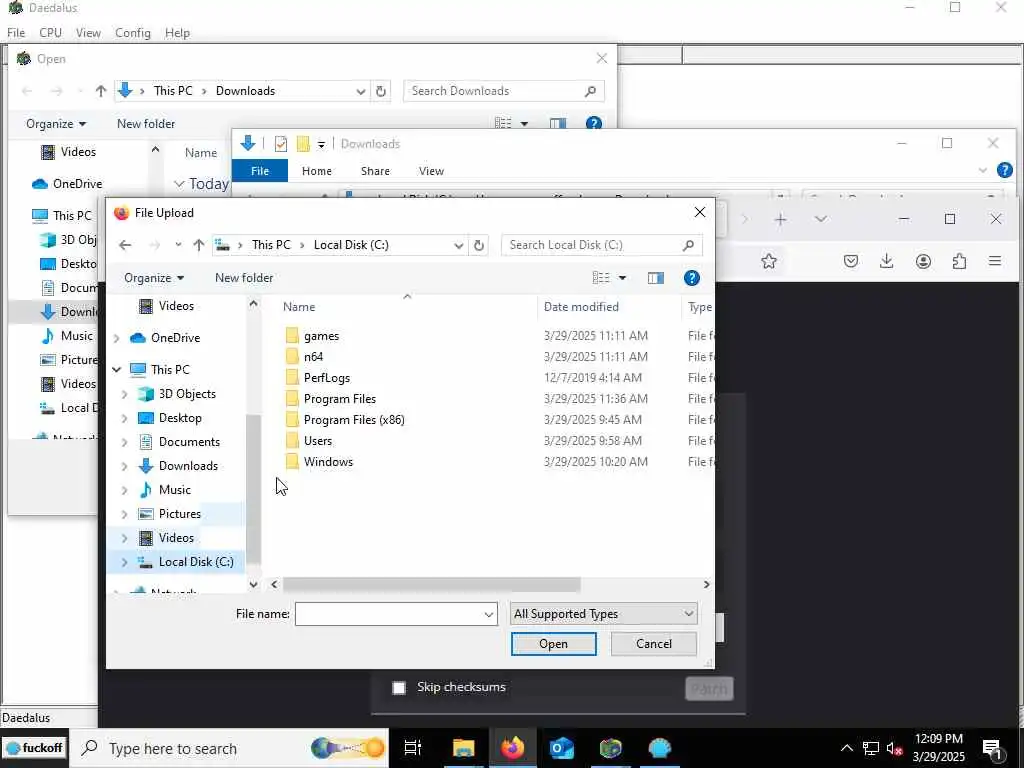Open Firefox account icon
This screenshot has width=1024, height=768.
(x=923, y=262)
